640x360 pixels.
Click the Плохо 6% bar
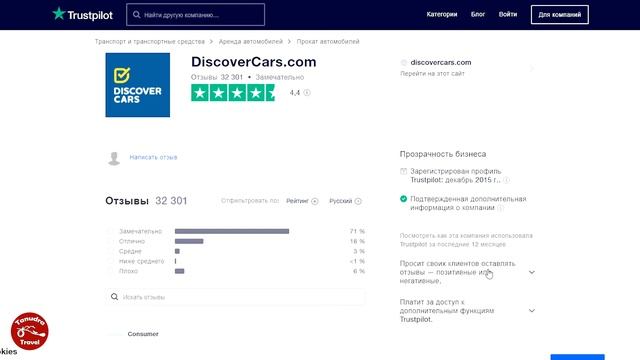[x=180, y=271]
